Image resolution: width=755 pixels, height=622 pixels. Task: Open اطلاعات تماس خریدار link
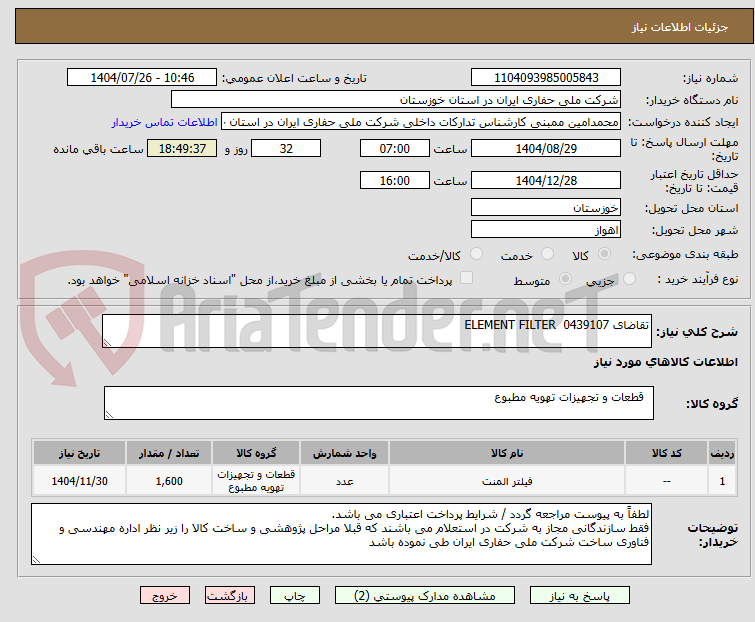[x=165, y=122]
